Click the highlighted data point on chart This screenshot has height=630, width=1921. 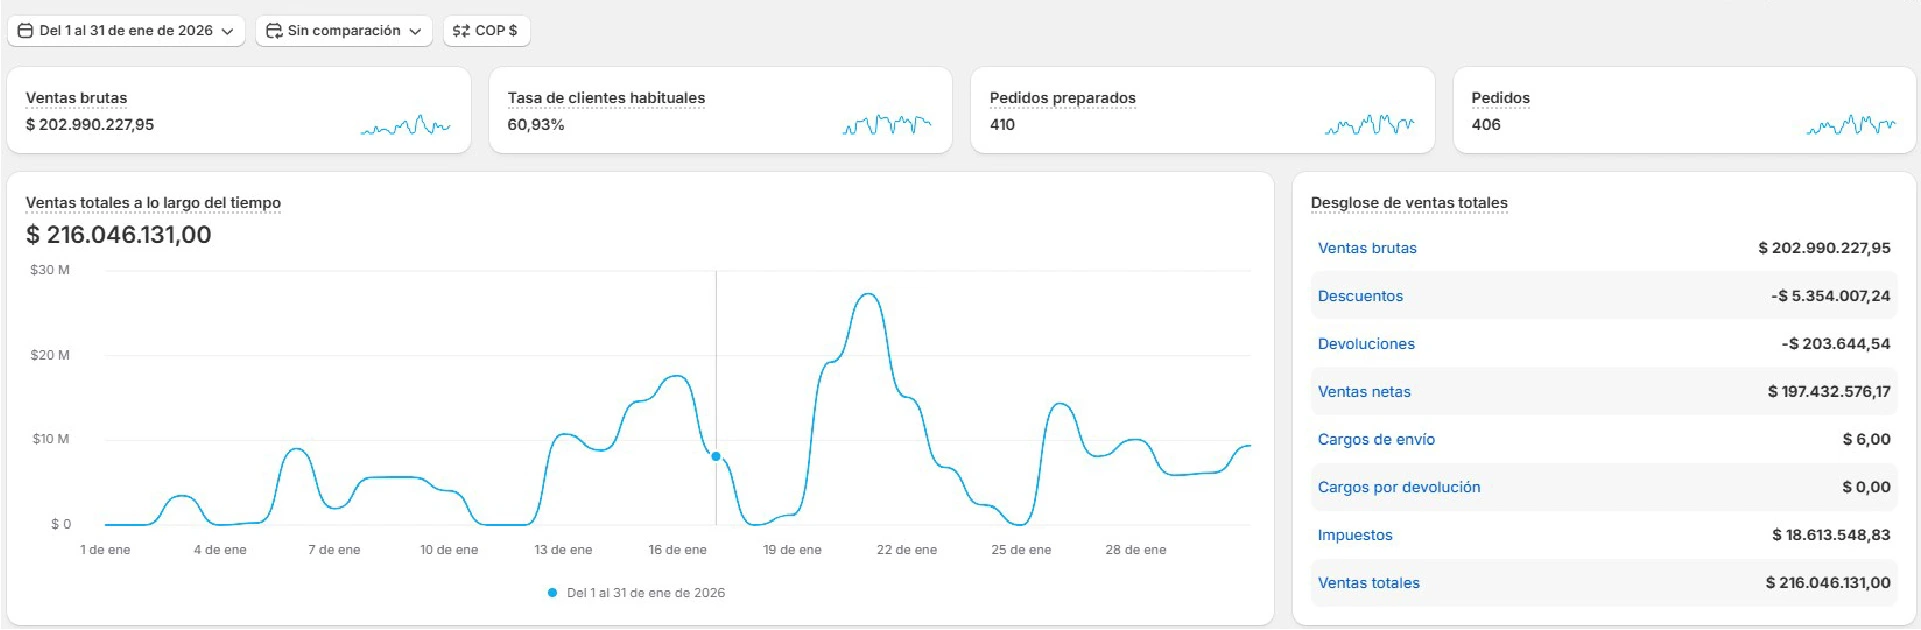pyautogui.click(x=716, y=457)
